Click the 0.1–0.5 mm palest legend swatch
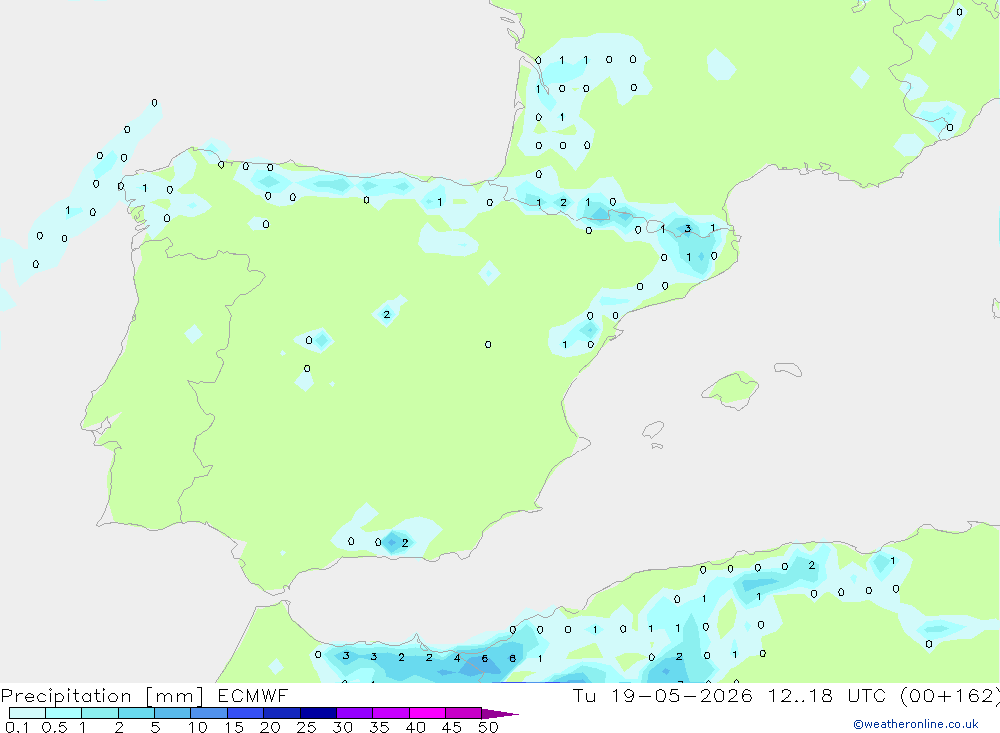1000x733 pixels. [27, 713]
